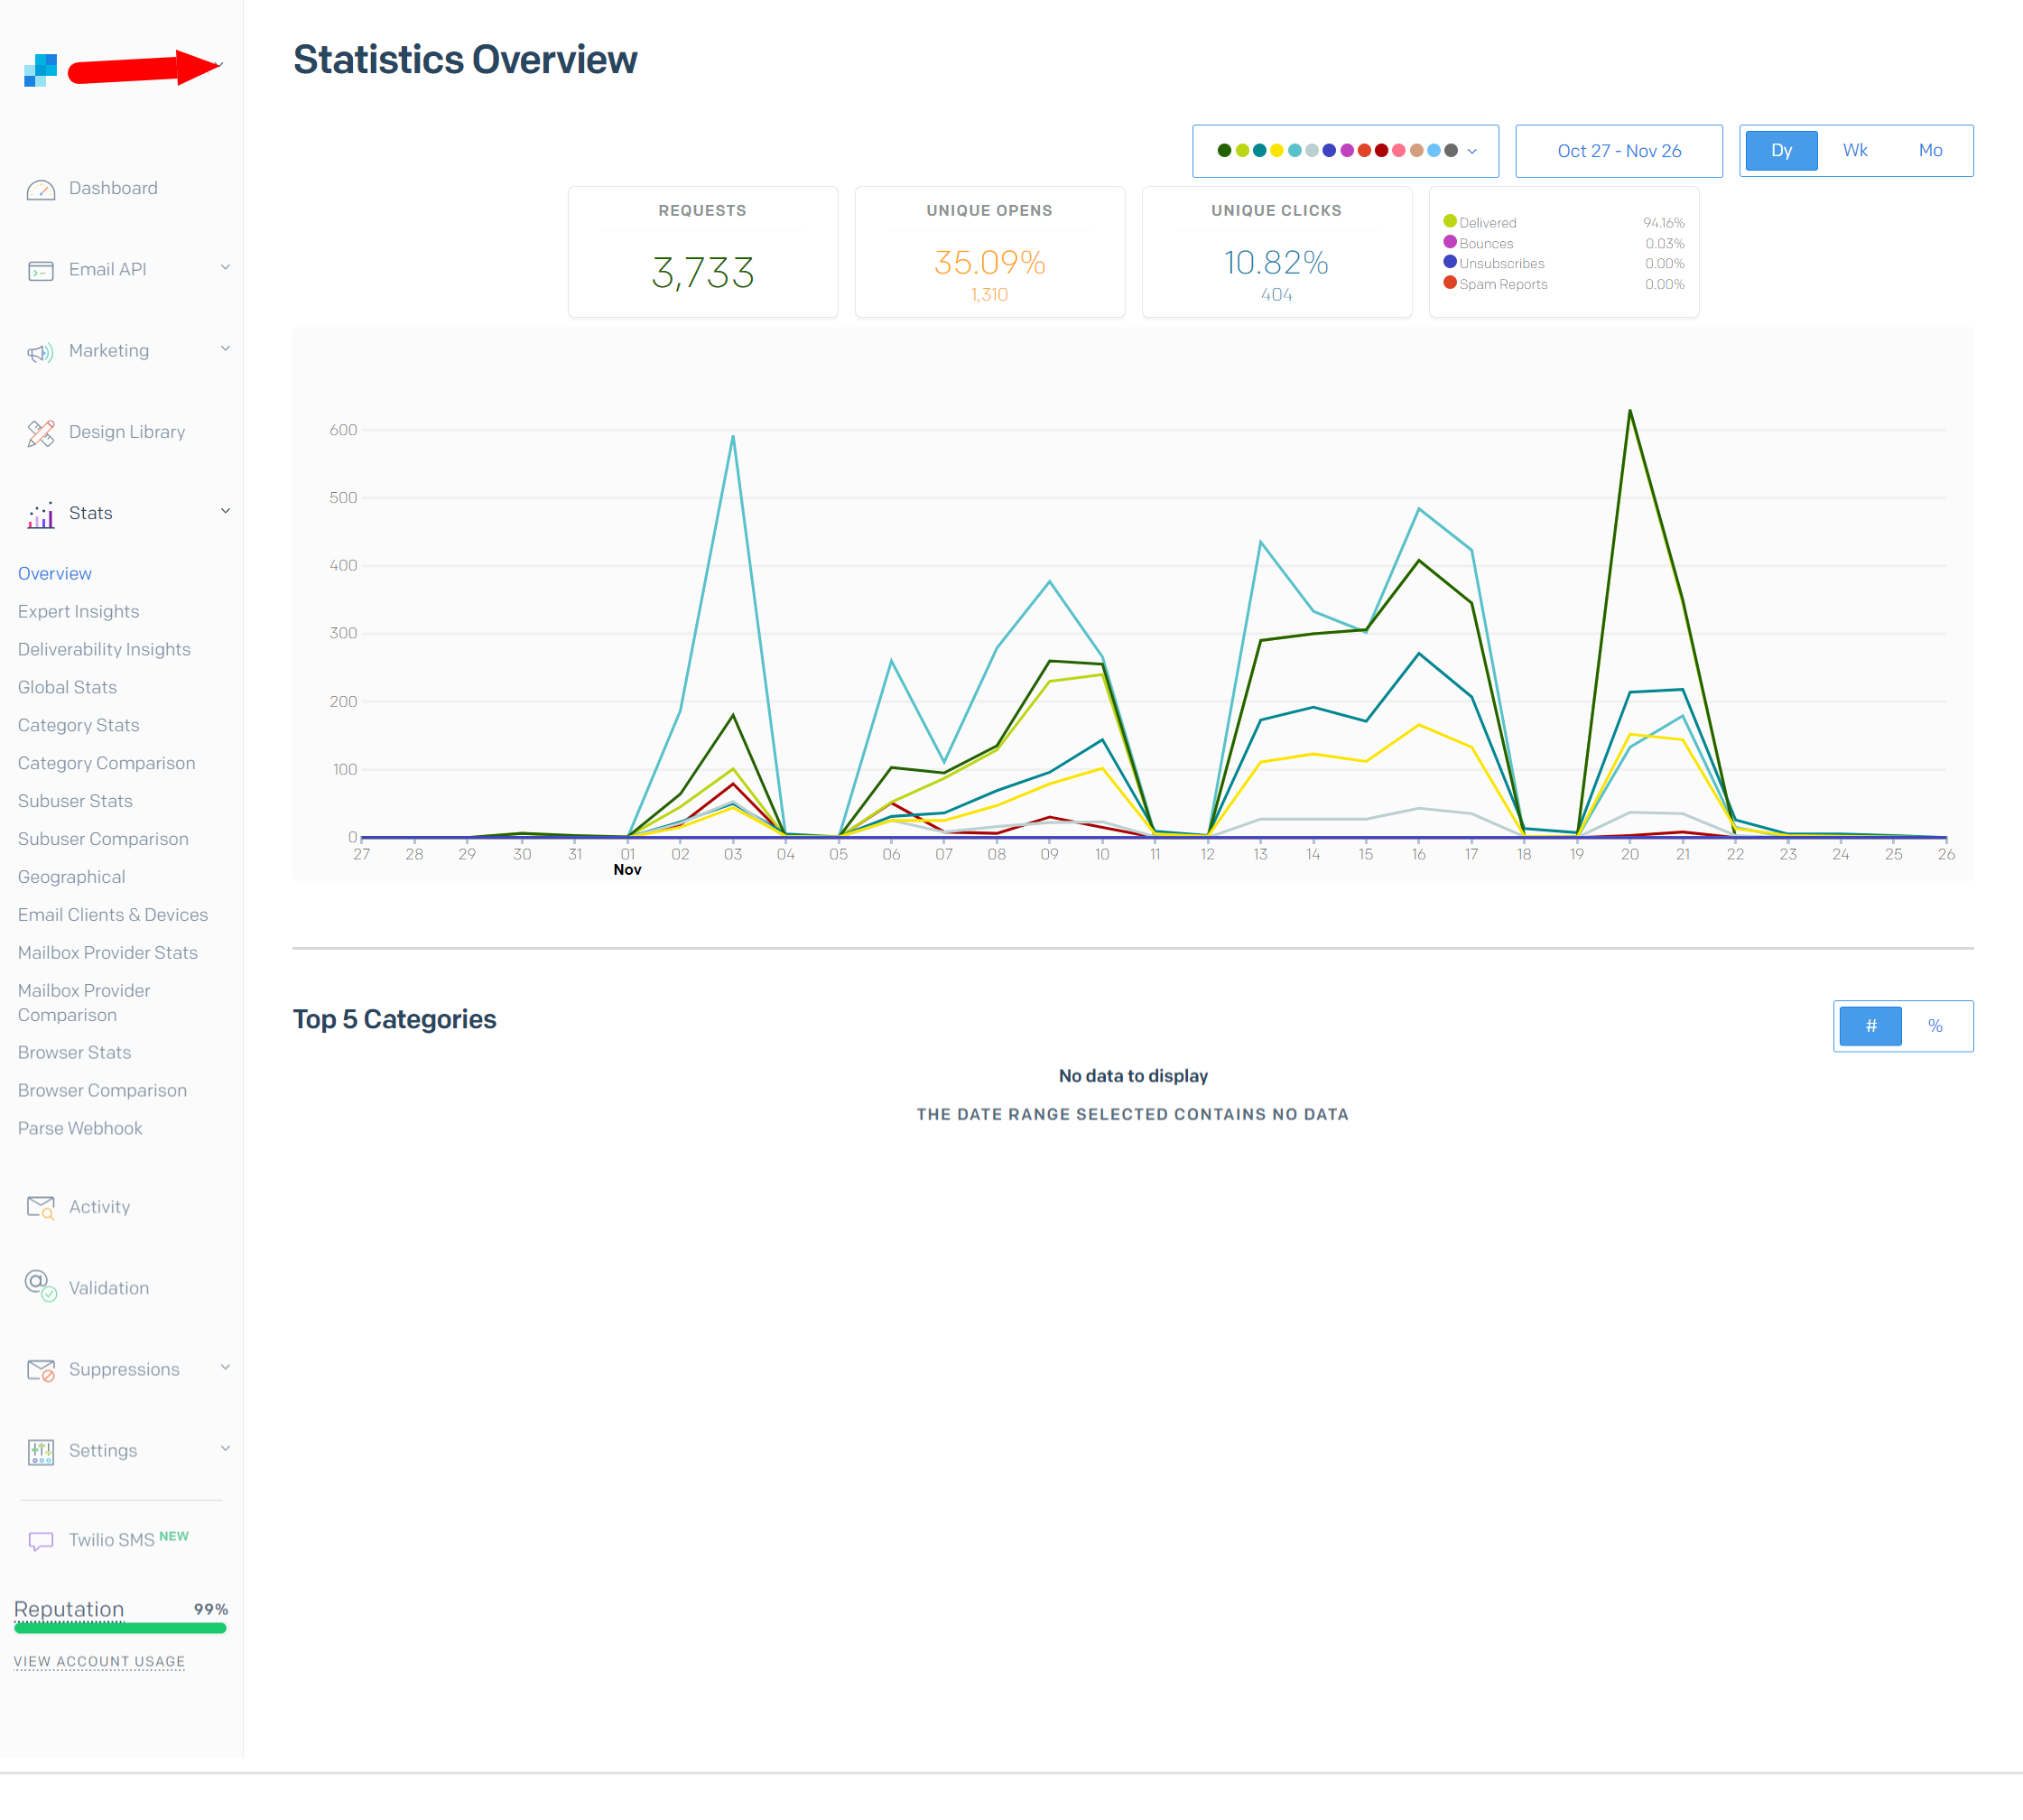This screenshot has height=1820, width=2023.
Task: Expand the Settings submenu chevron
Action: (x=225, y=1448)
